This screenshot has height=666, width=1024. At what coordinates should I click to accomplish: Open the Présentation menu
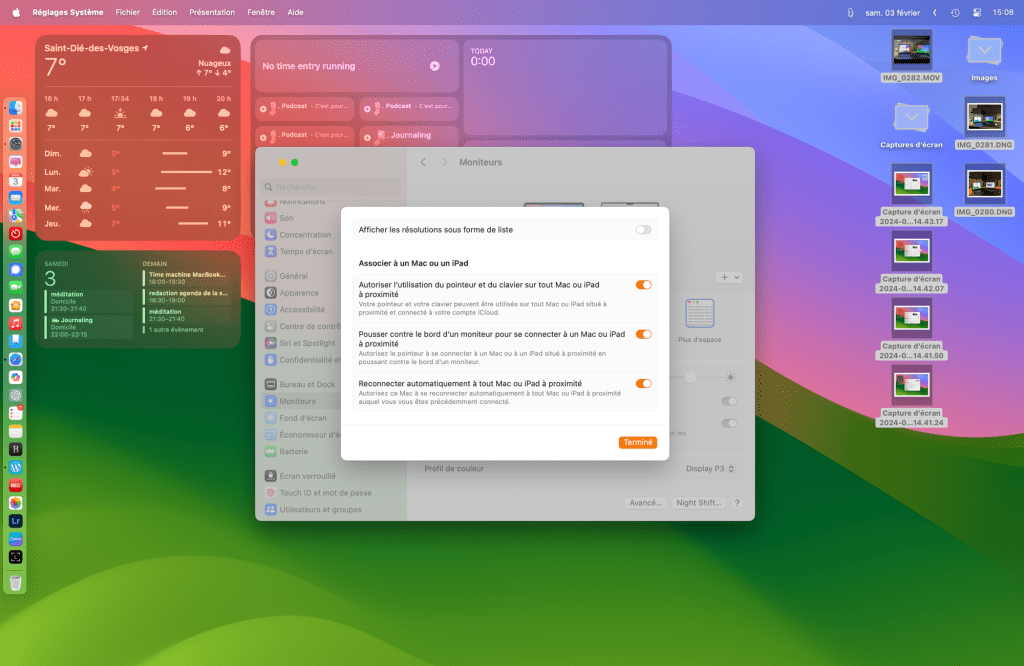[x=212, y=12]
